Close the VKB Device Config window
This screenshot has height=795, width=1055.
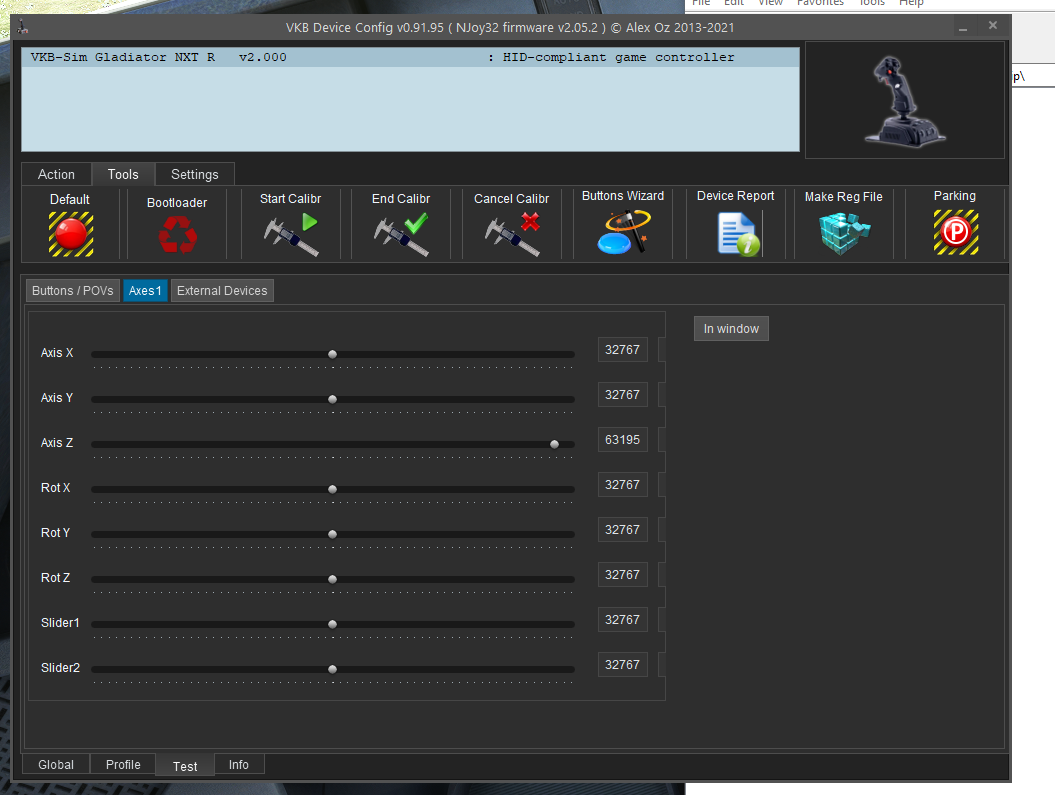[992, 26]
